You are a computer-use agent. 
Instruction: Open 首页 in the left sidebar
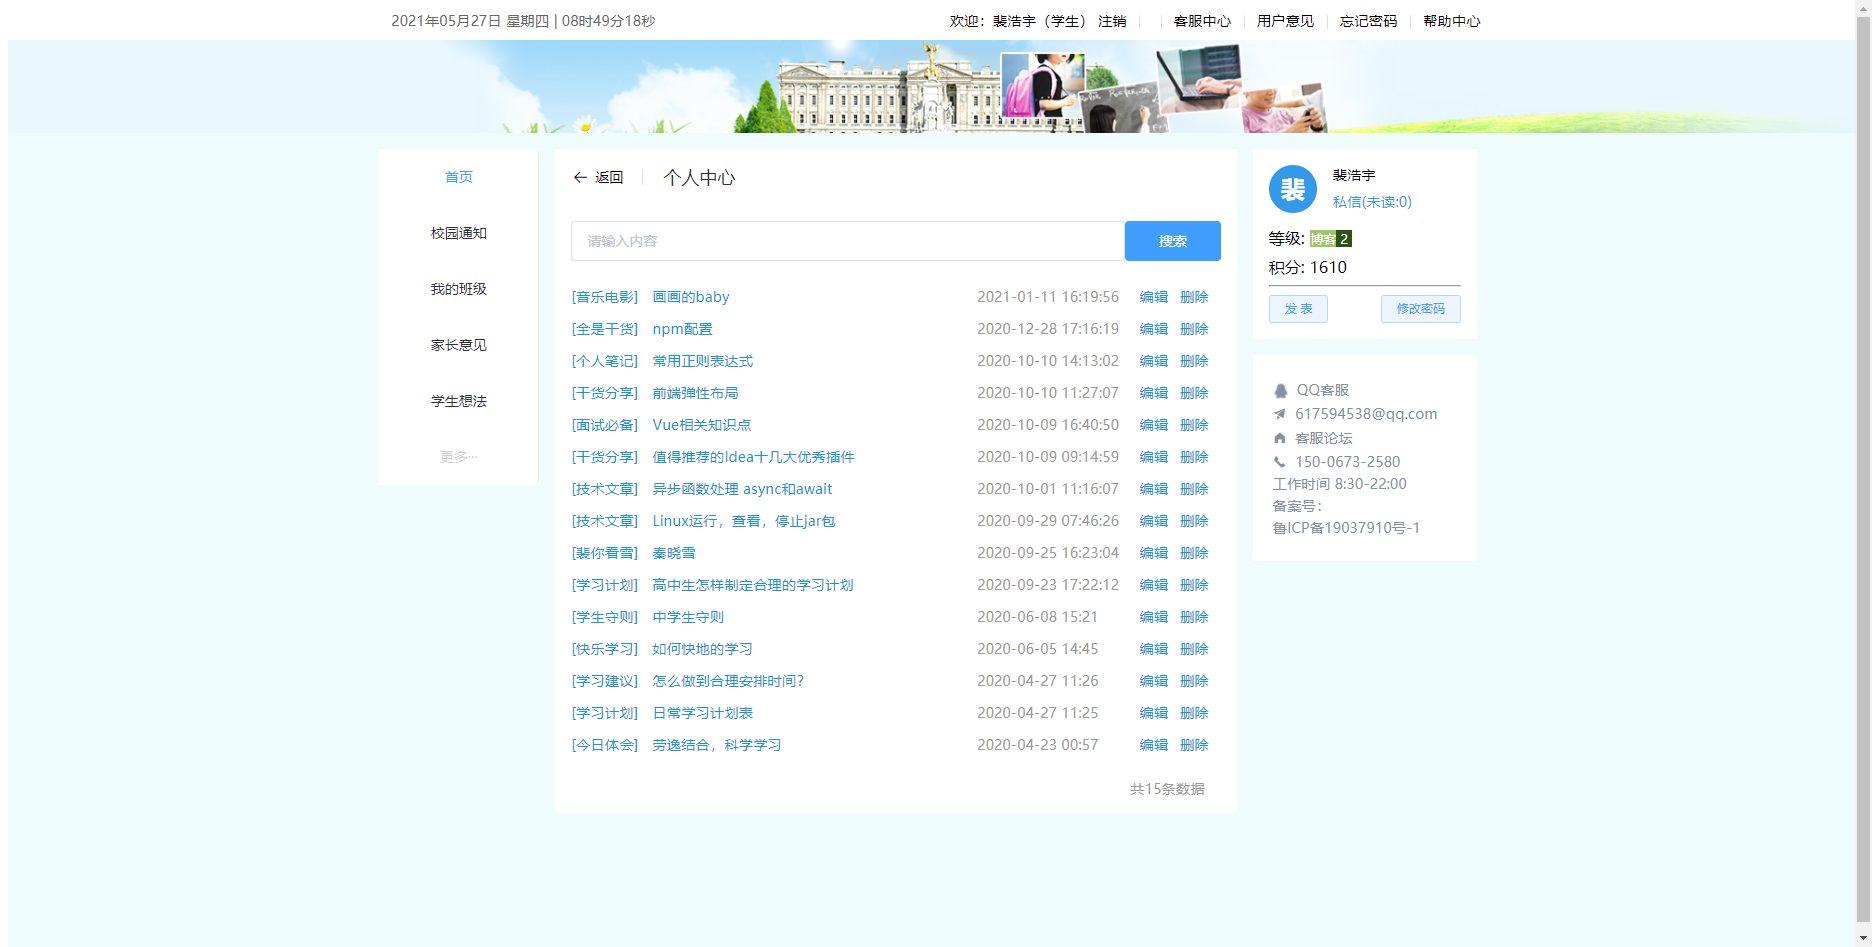[459, 177]
